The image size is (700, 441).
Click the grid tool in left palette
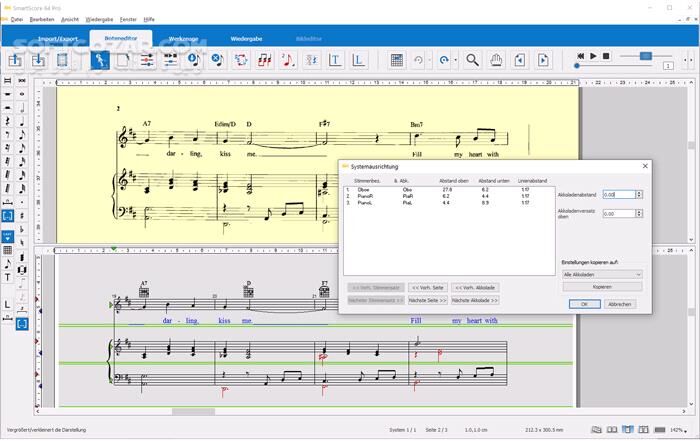coord(8,250)
